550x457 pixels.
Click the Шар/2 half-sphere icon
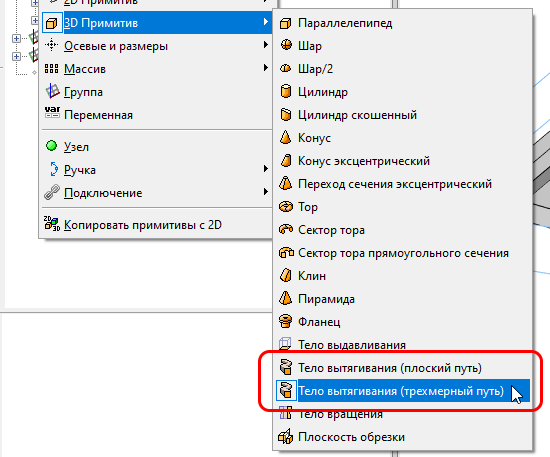(x=286, y=68)
